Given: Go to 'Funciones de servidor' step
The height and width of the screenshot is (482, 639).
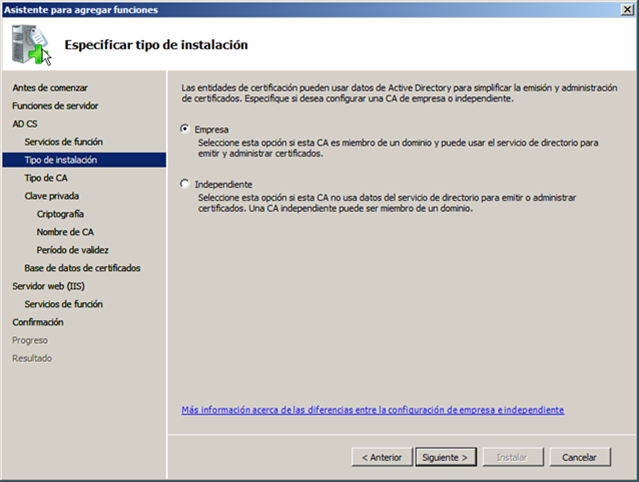Looking at the screenshot, I should (x=55, y=106).
